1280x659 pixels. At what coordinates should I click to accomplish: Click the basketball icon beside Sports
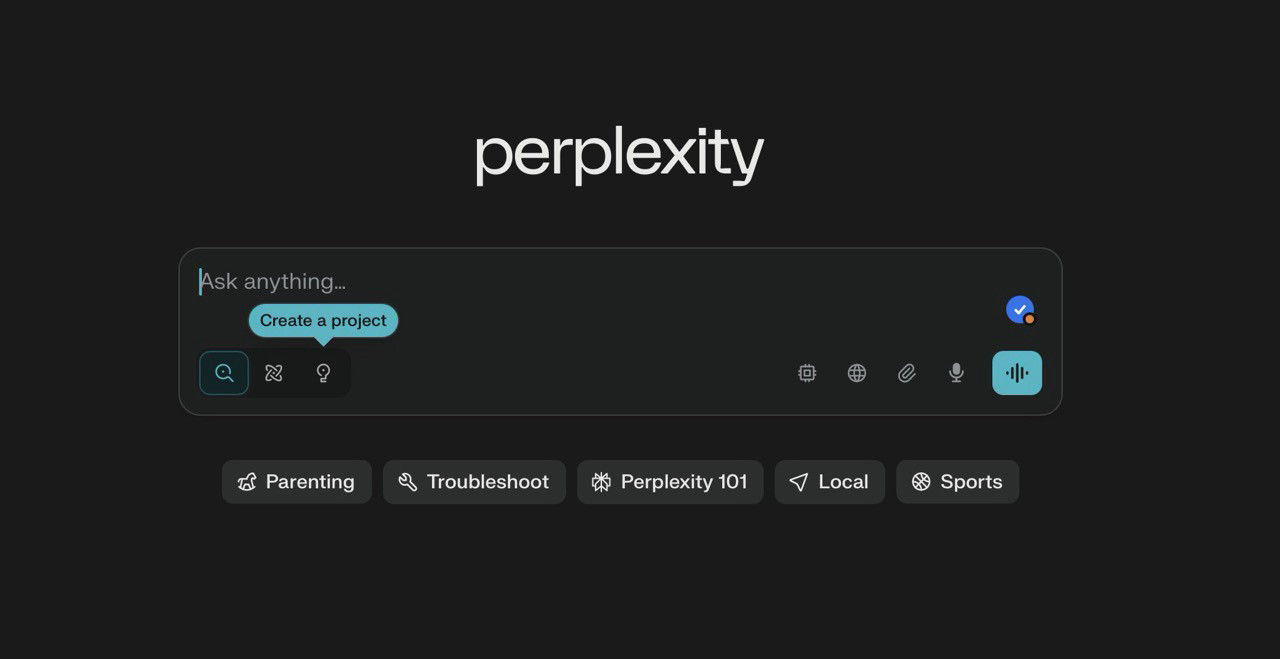tap(921, 482)
